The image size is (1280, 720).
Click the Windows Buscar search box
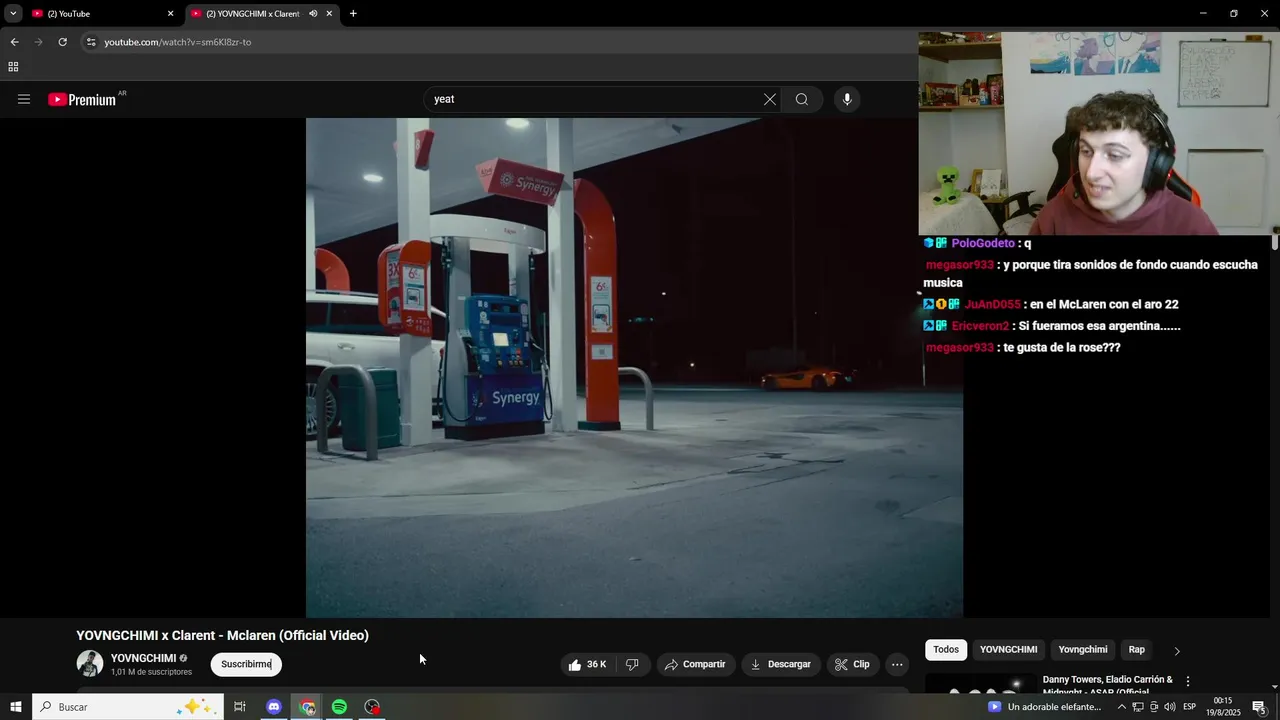(x=127, y=707)
